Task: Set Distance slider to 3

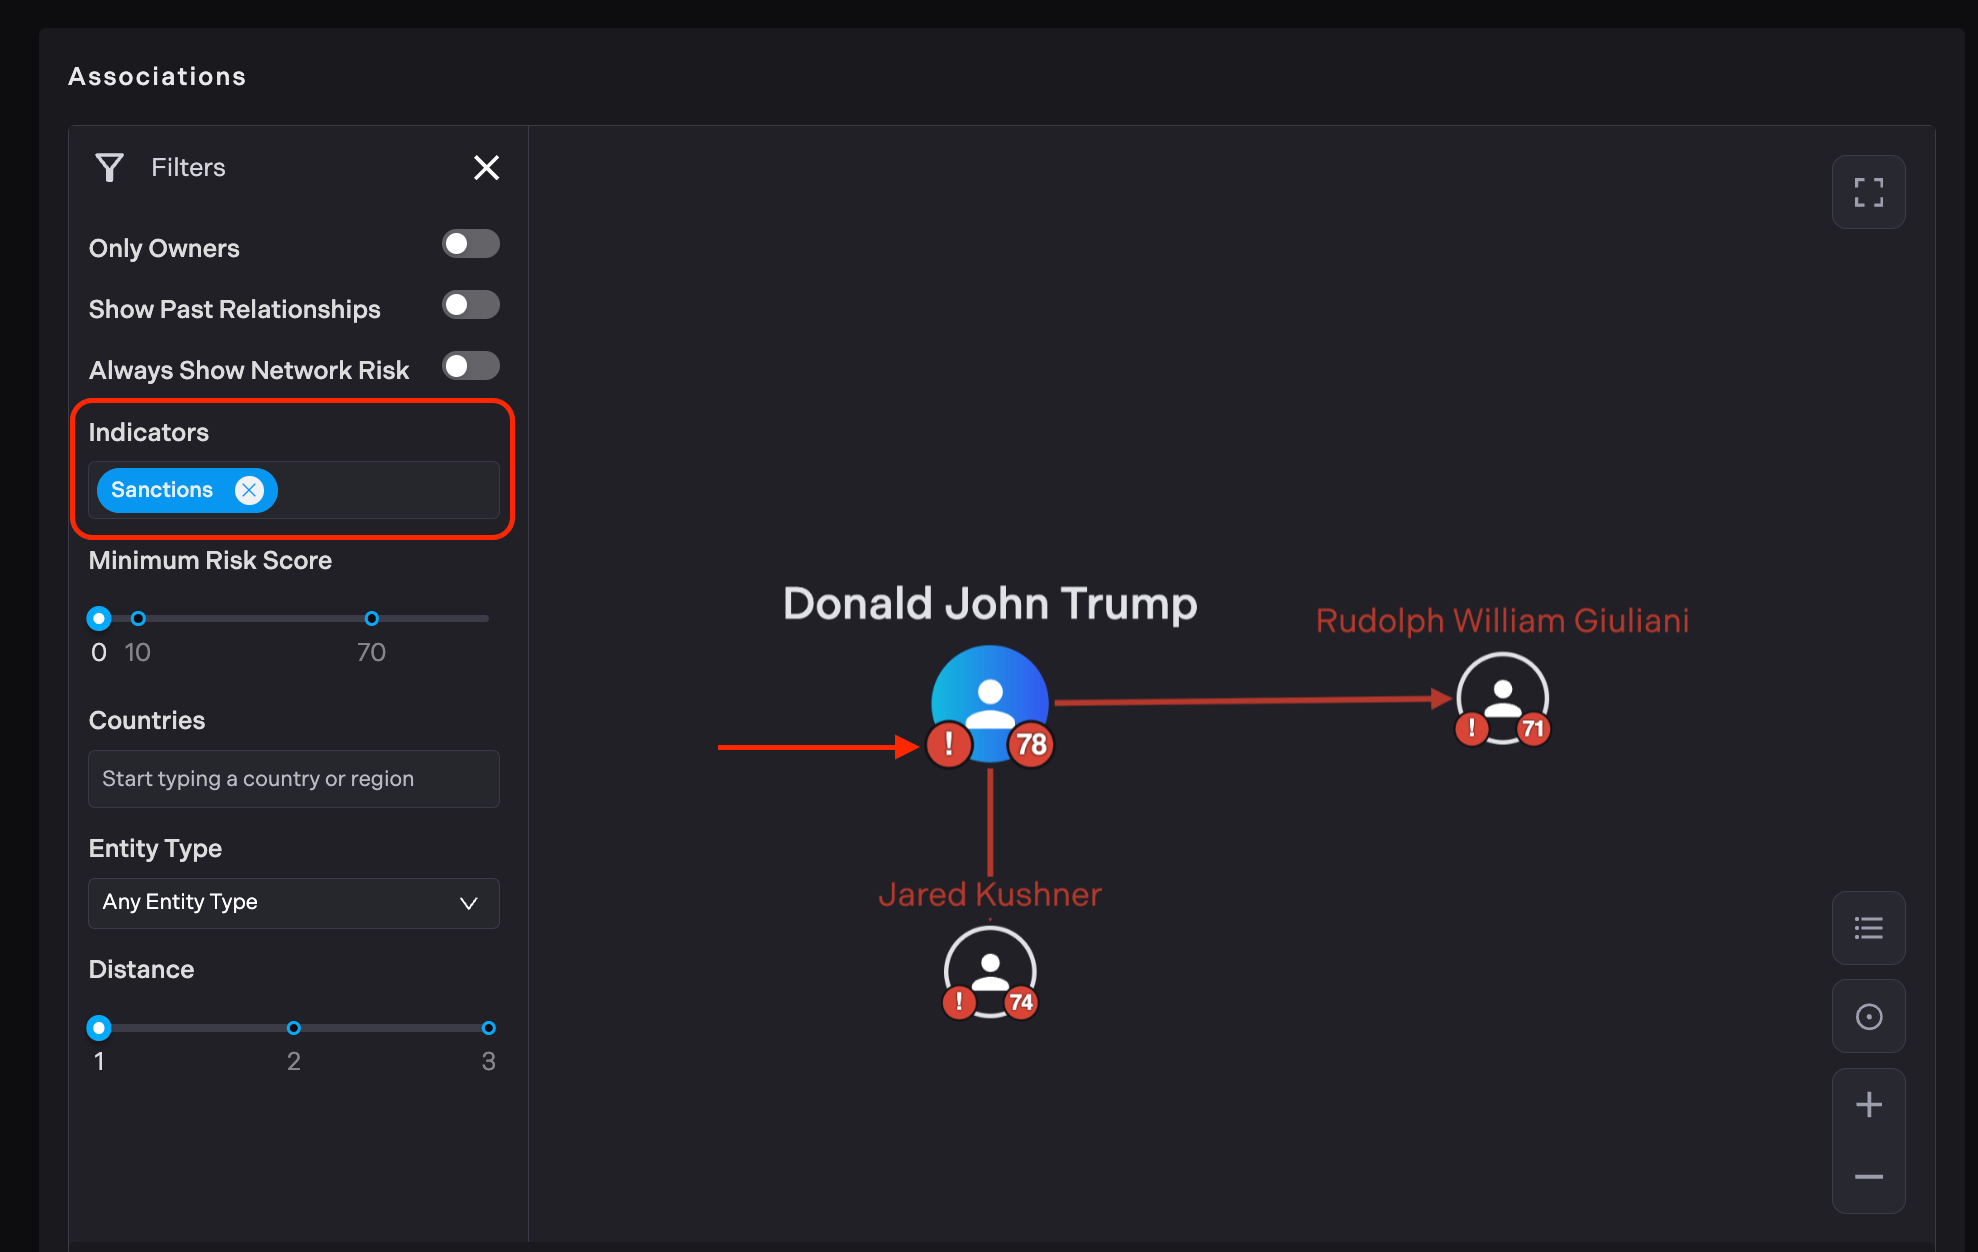Action: click(x=488, y=1028)
